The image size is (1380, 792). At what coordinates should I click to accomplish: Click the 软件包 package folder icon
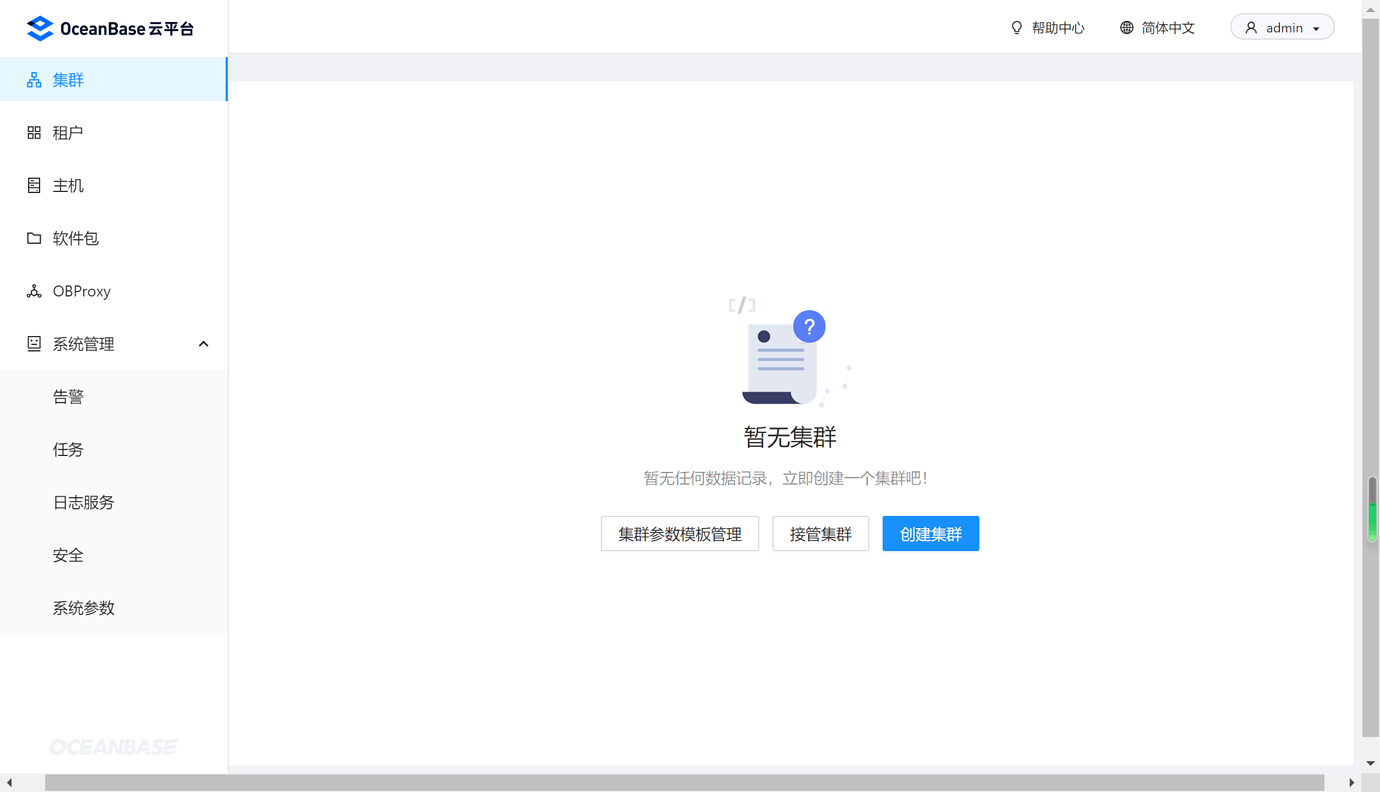click(x=33, y=237)
